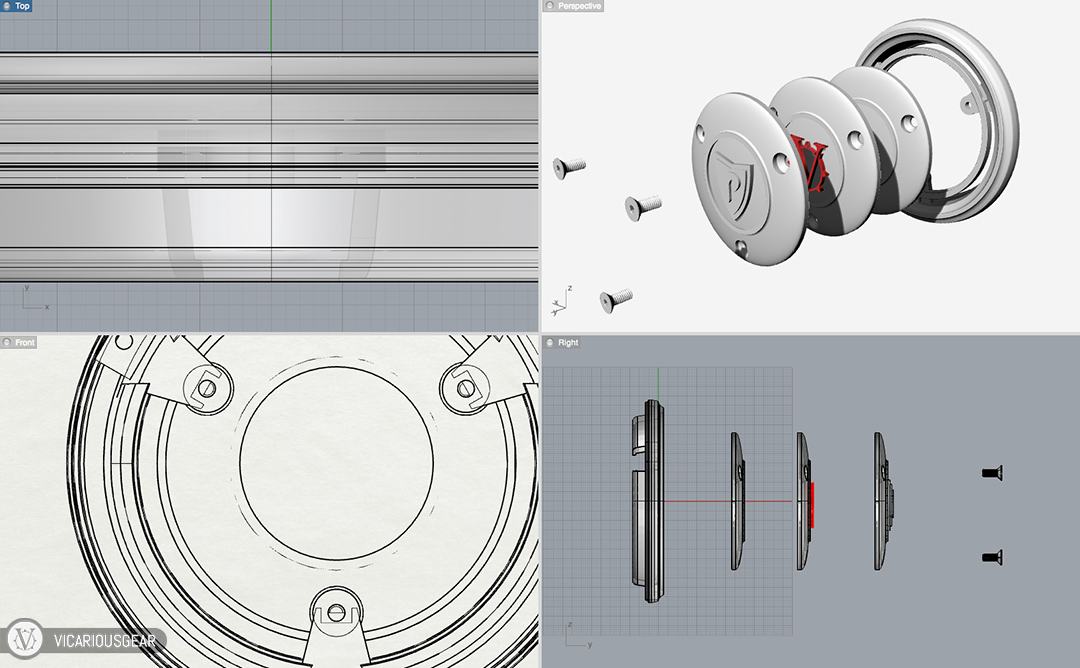Select the upper screw in the Right viewport
This screenshot has height=668, width=1080.
click(991, 472)
